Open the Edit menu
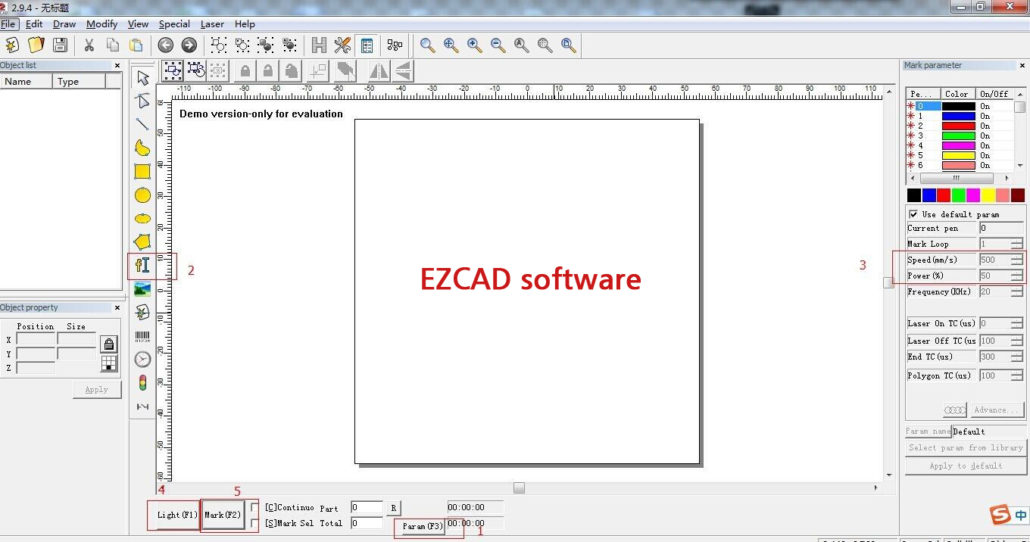Screen dimensions: 1030x542 34,24
